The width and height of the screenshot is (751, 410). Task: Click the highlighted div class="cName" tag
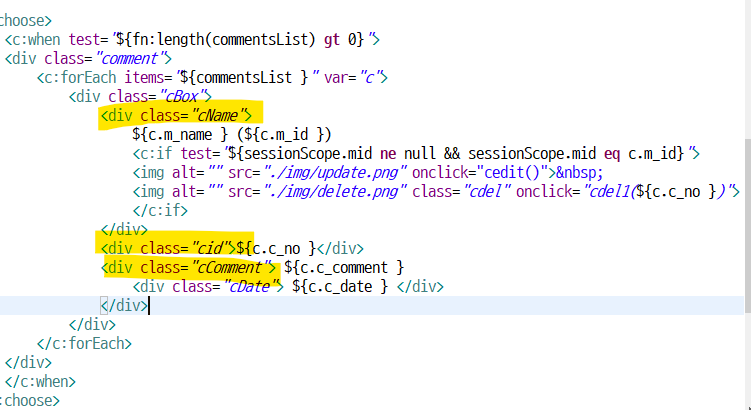(x=176, y=115)
